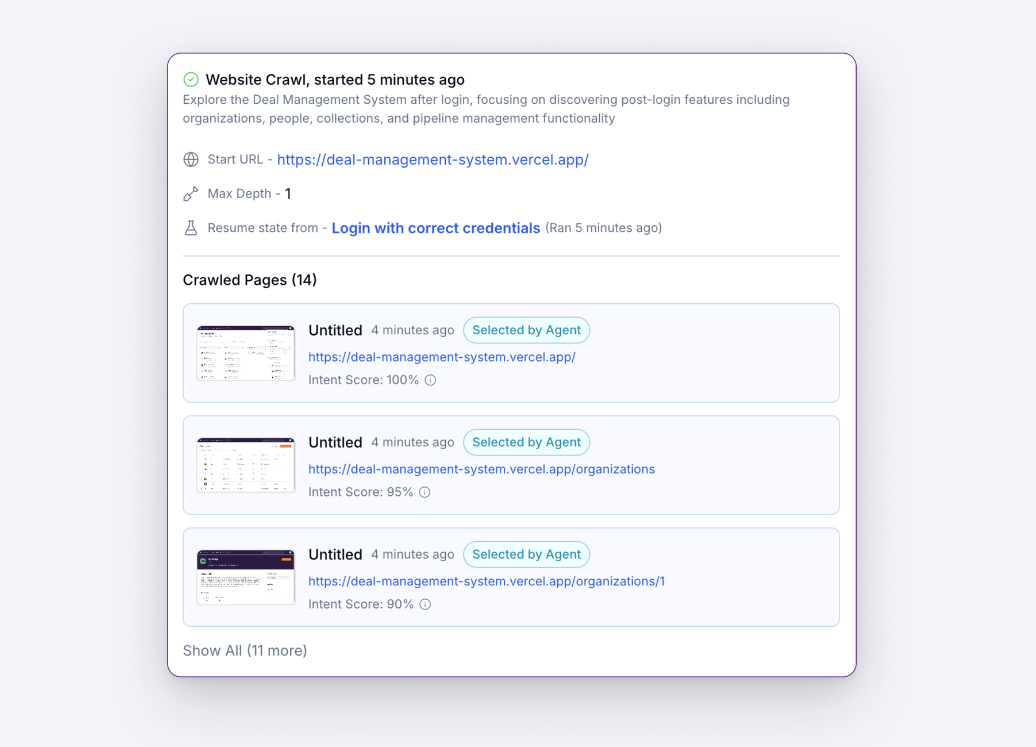Click Selected by Agent badge on first crawled page
Screen dimensions: 1036x747
[526, 330]
